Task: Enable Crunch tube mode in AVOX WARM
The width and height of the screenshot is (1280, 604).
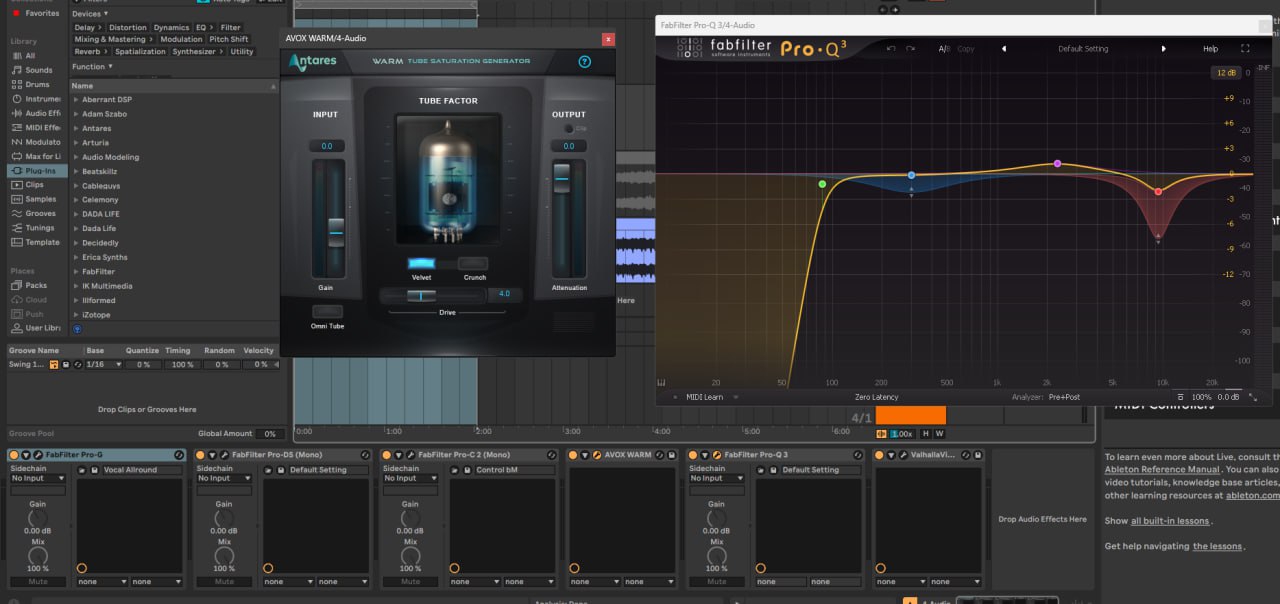Action: pos(474,264)
